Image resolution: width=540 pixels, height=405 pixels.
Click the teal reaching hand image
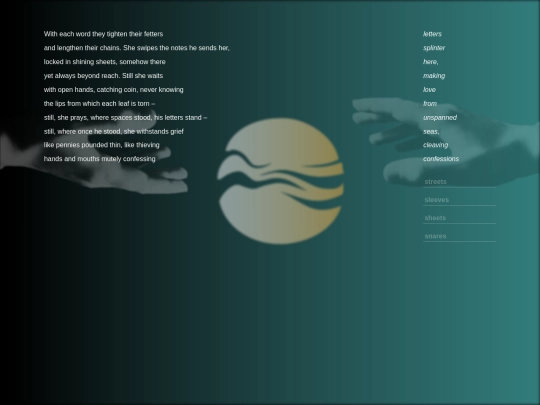[446, 142]
